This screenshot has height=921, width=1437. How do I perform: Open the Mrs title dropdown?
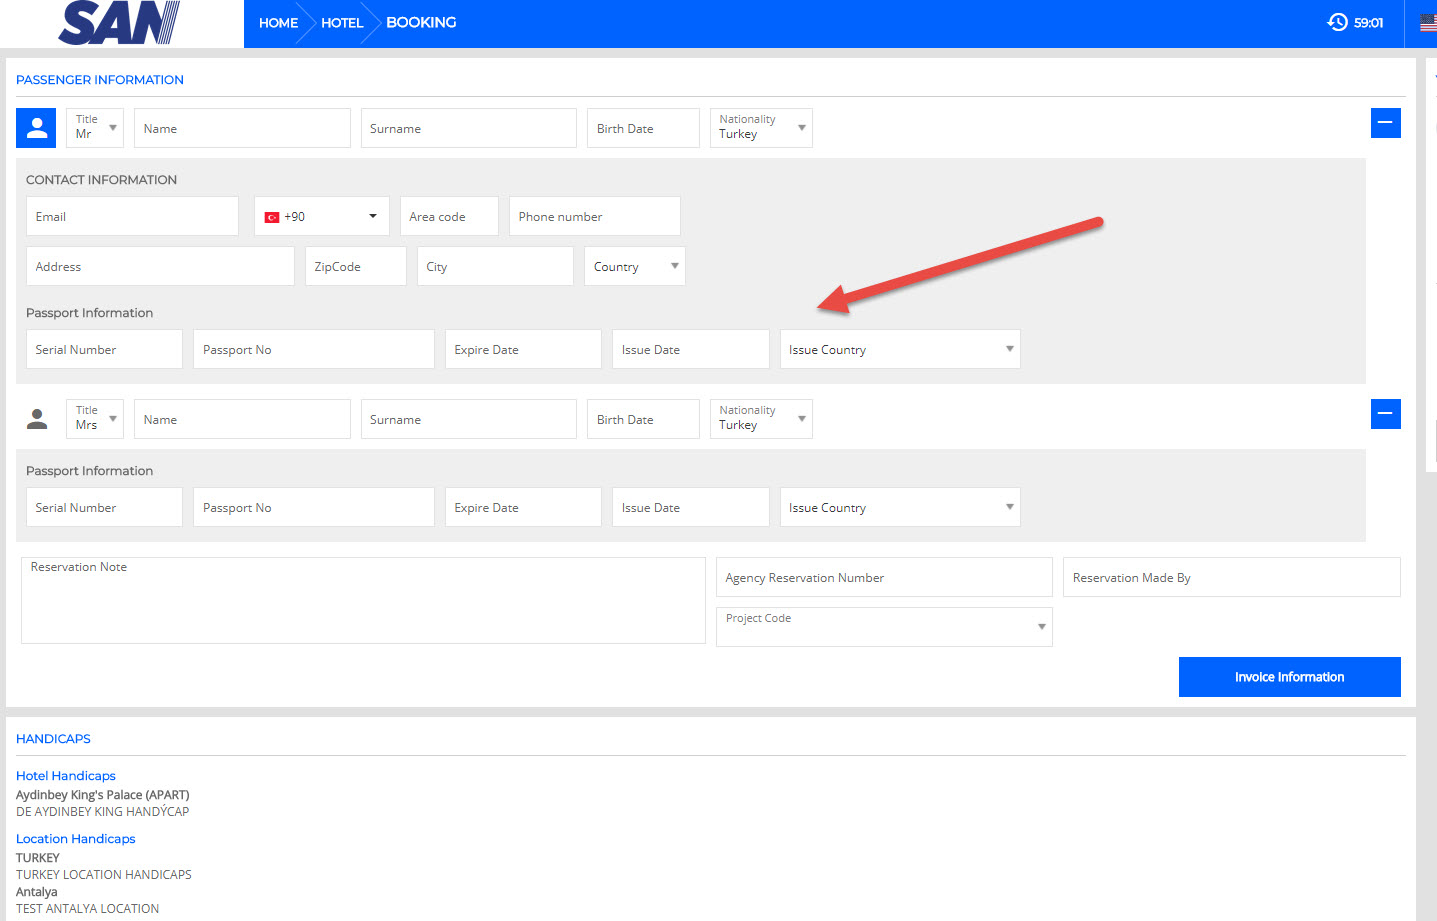pos(95,419)
